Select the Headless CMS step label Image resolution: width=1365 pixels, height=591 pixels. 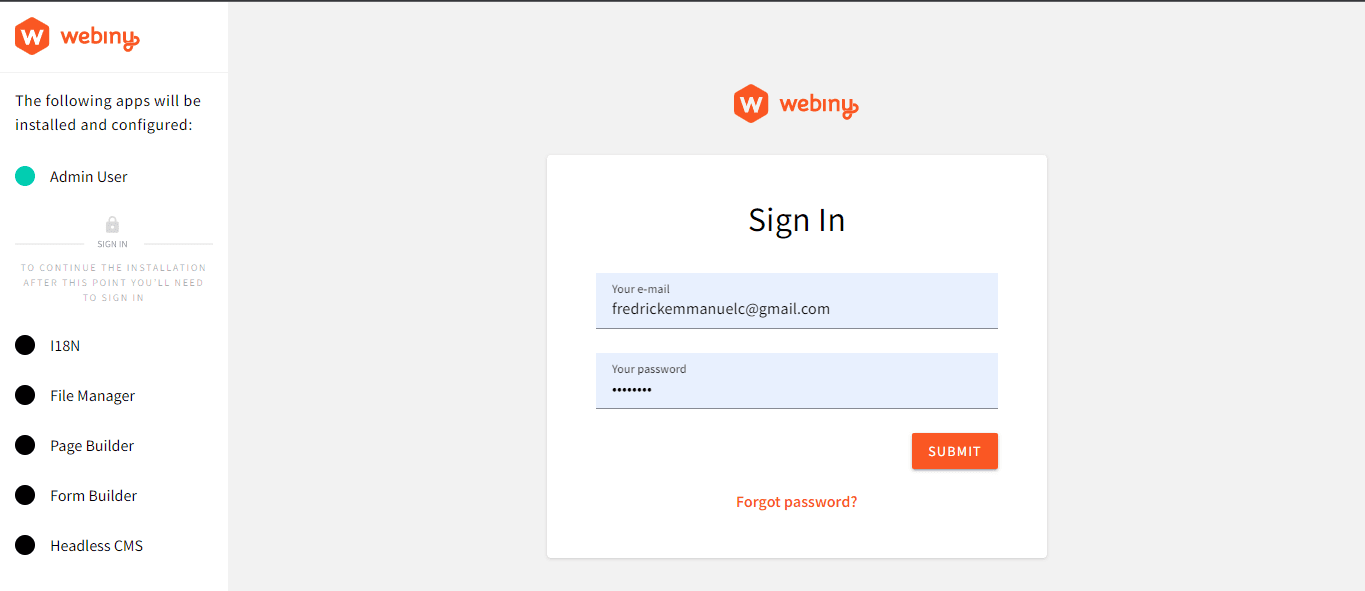pos(96,546)
